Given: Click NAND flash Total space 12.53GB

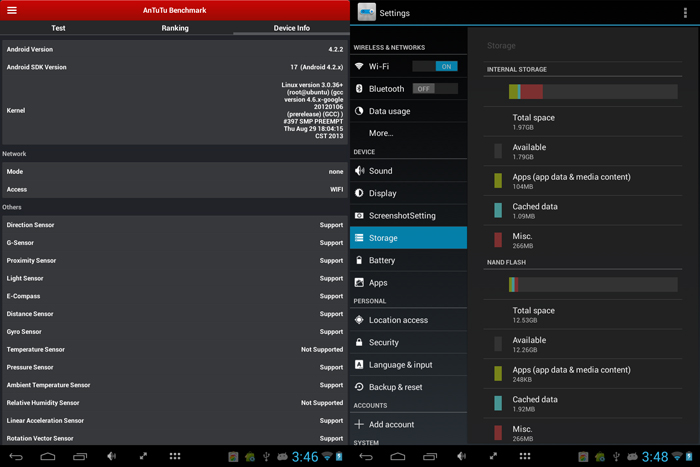Looking at the screenshot, I should click(x=583, y=314).
